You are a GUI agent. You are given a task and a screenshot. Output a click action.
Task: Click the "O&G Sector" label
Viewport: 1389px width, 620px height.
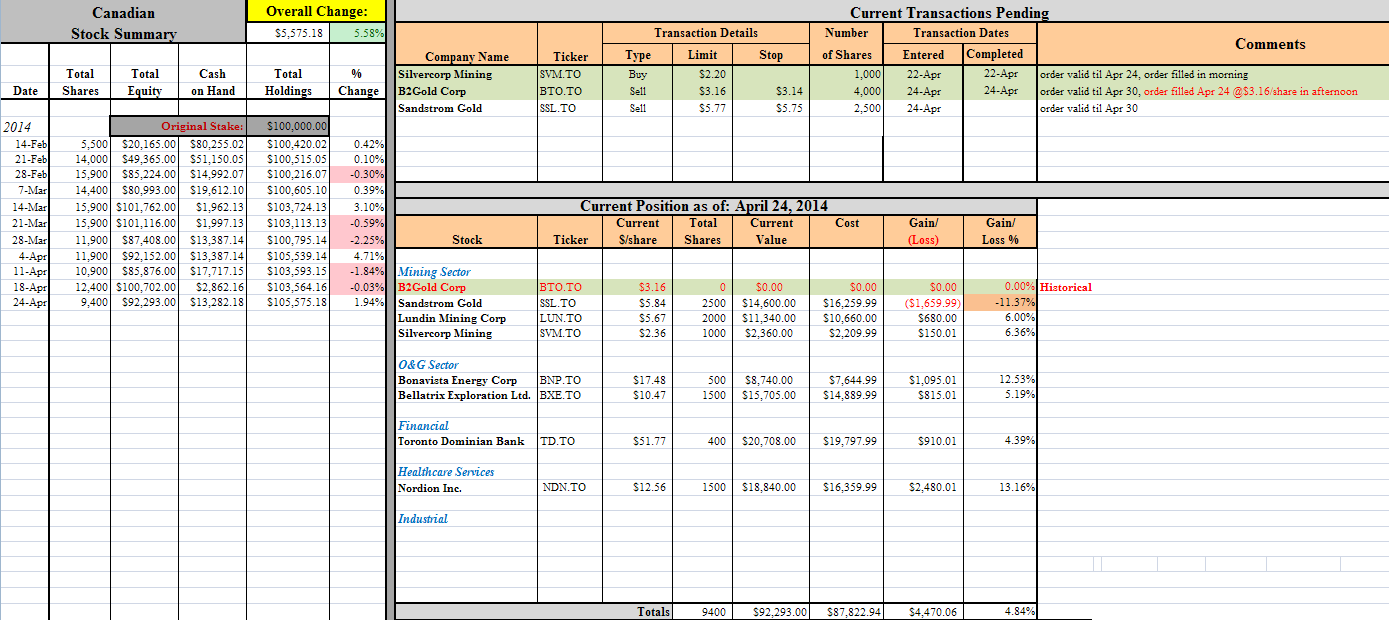pos(429,365)
